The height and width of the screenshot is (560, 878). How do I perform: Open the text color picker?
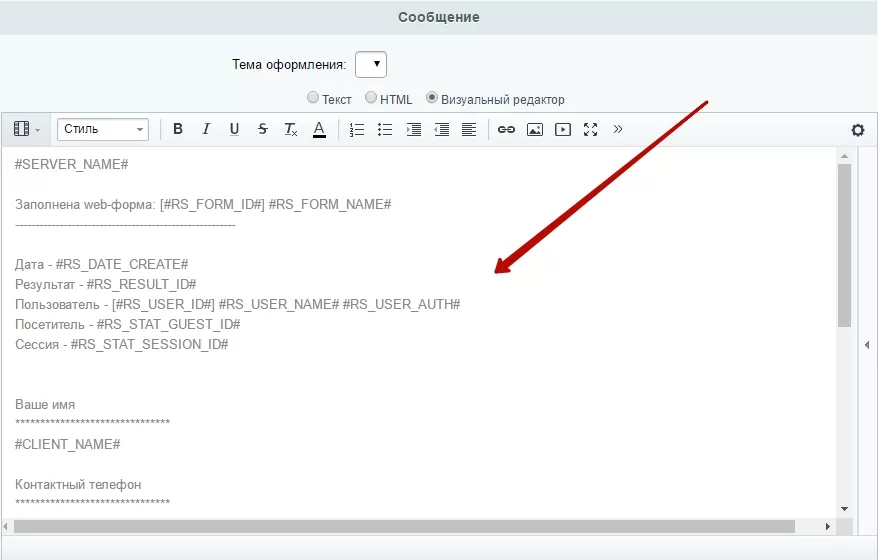[319, 129]
